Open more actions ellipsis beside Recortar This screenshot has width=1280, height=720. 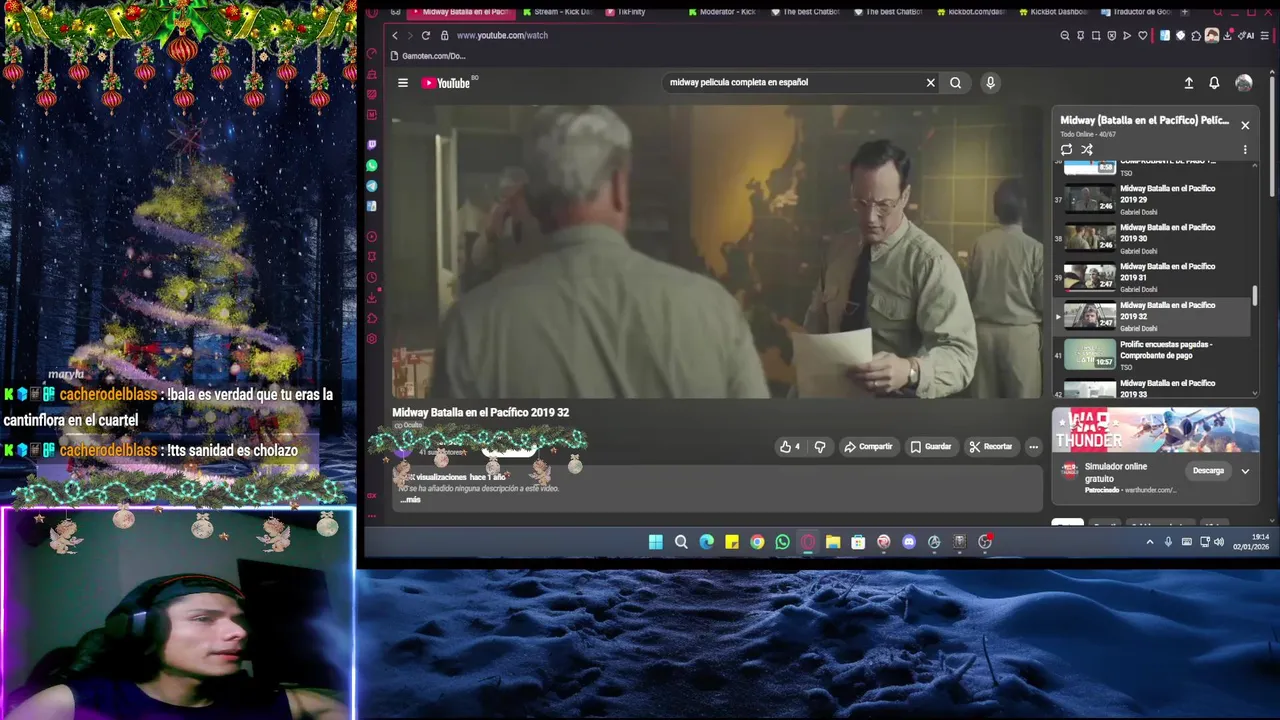(1033, 447)
